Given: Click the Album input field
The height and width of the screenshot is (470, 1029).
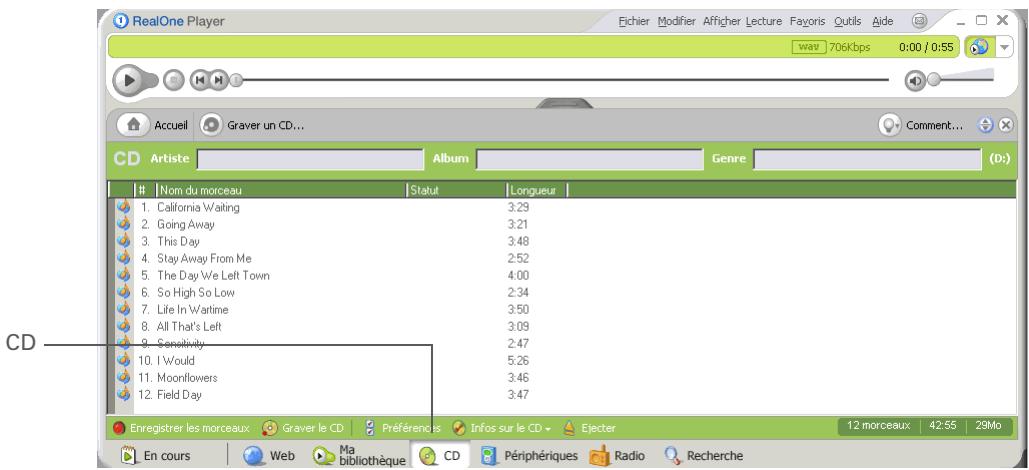Looking at the screenshot, I should pos(589,159).
